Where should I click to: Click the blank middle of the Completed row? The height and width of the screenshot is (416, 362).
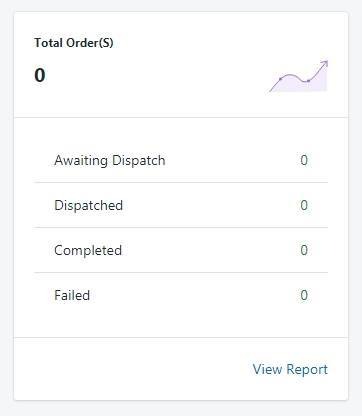click(210, 250)
